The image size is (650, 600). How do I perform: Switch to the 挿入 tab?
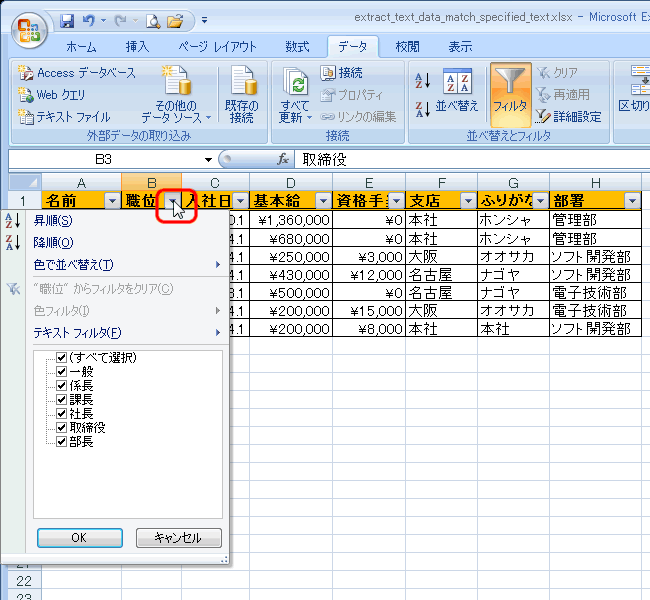(137, 47)
